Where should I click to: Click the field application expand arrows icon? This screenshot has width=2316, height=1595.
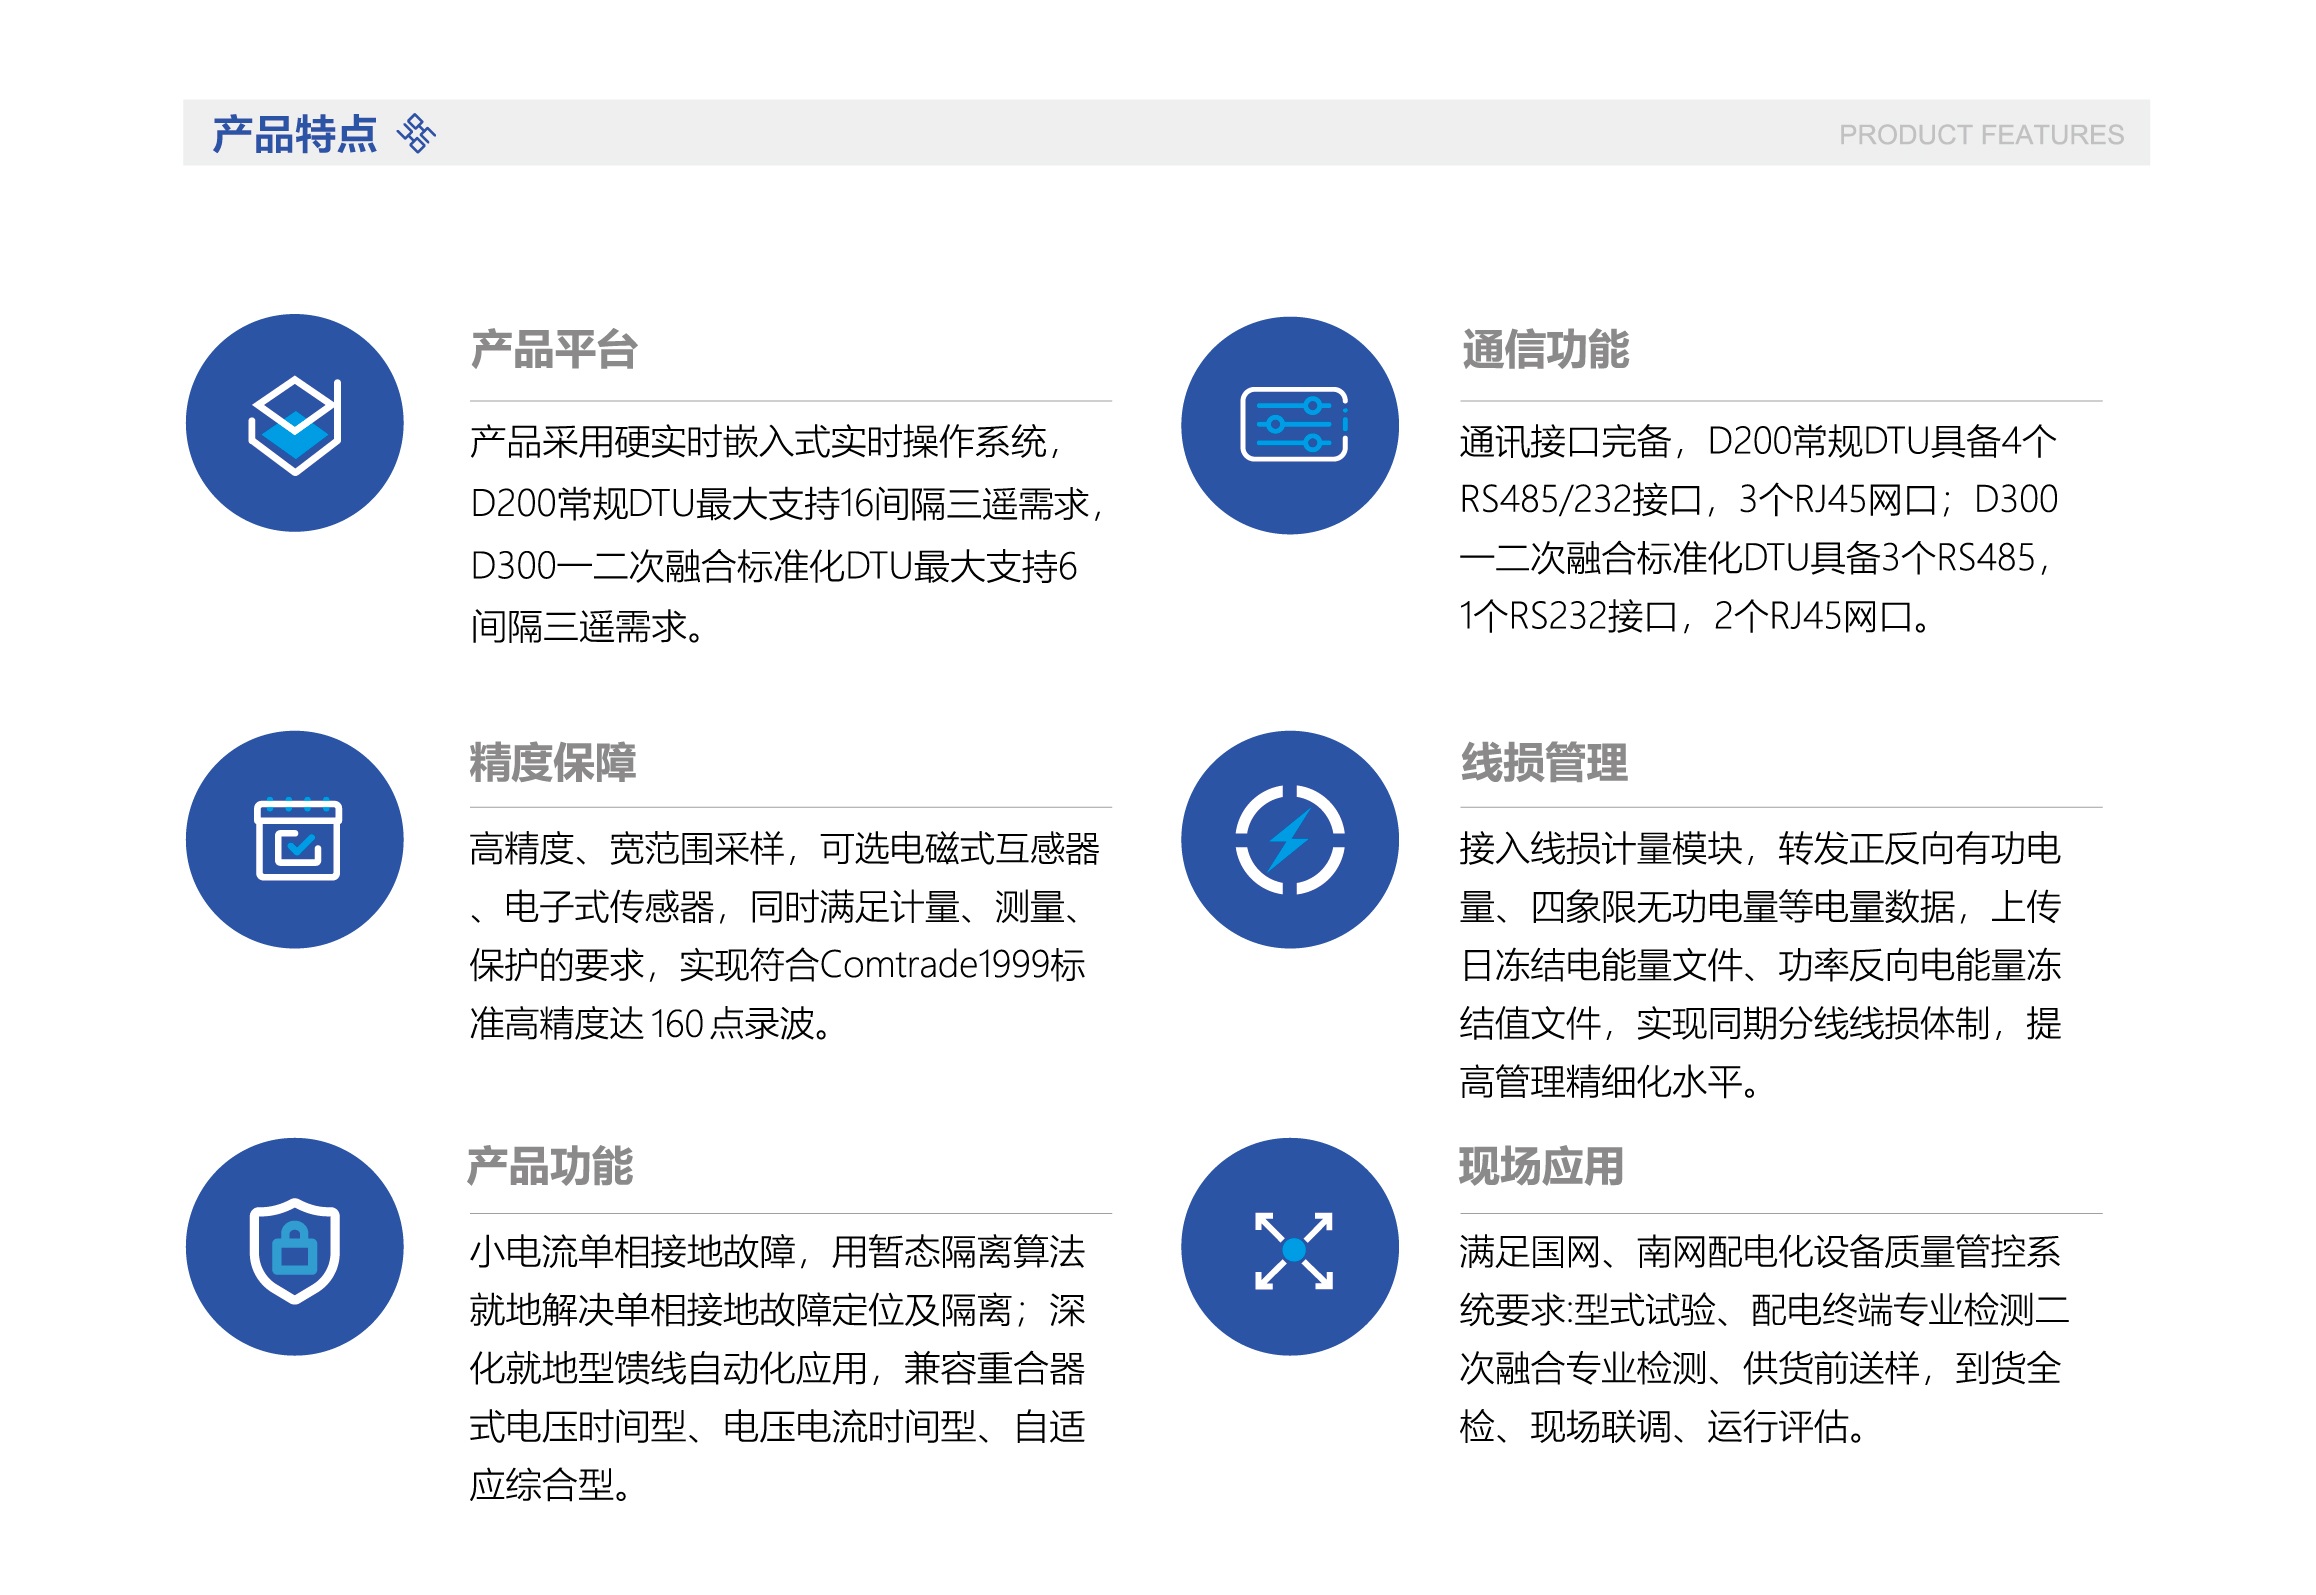point(1293,1250)
